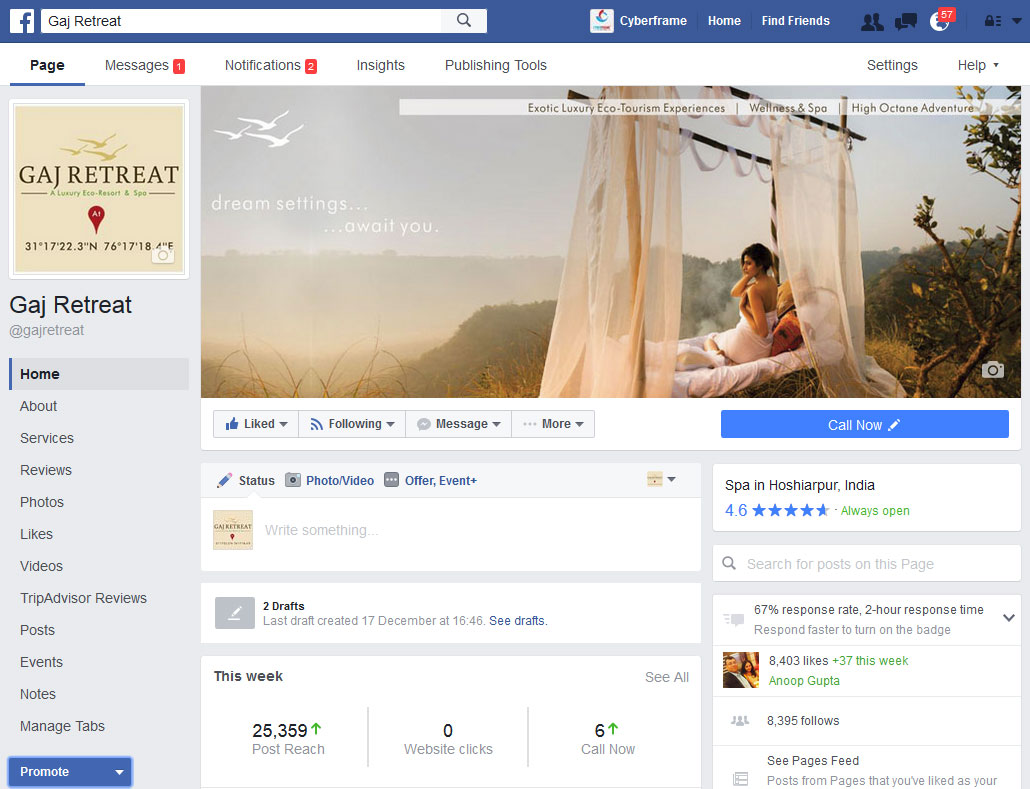
Task: Click the Status pencil icon
Action: click(224, 480)
